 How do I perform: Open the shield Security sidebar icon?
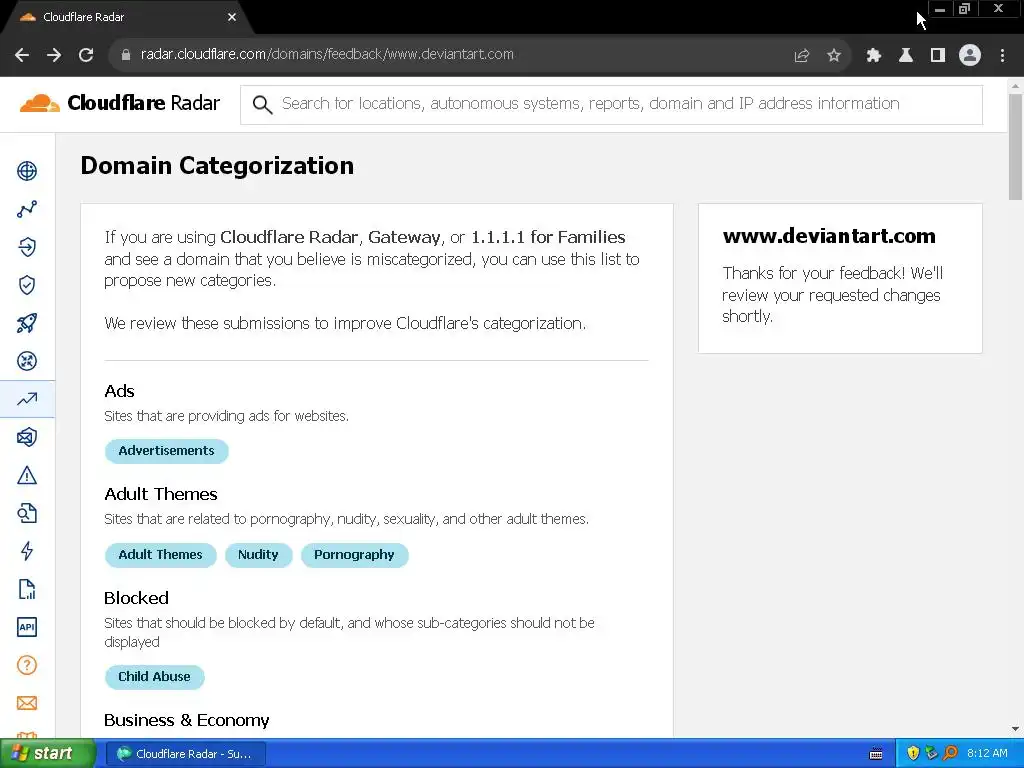pyautogui.click(x=27, y=285)
